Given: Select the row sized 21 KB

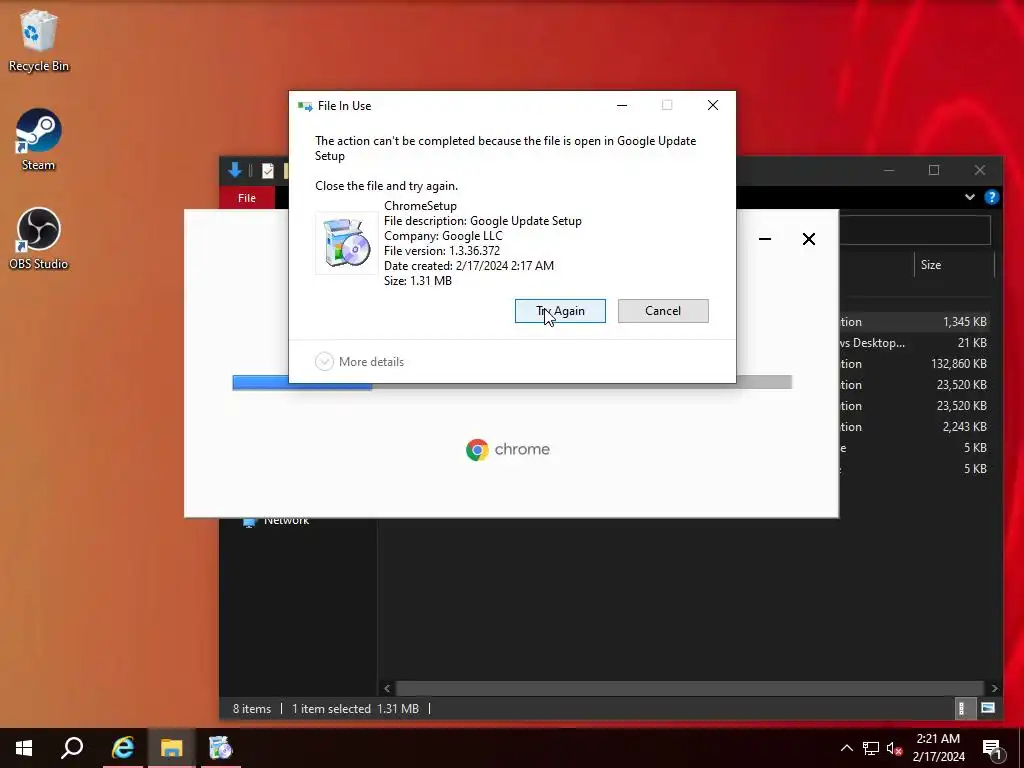Looking at the screenshot, I should pyautogui.click(x=914, y=343).
